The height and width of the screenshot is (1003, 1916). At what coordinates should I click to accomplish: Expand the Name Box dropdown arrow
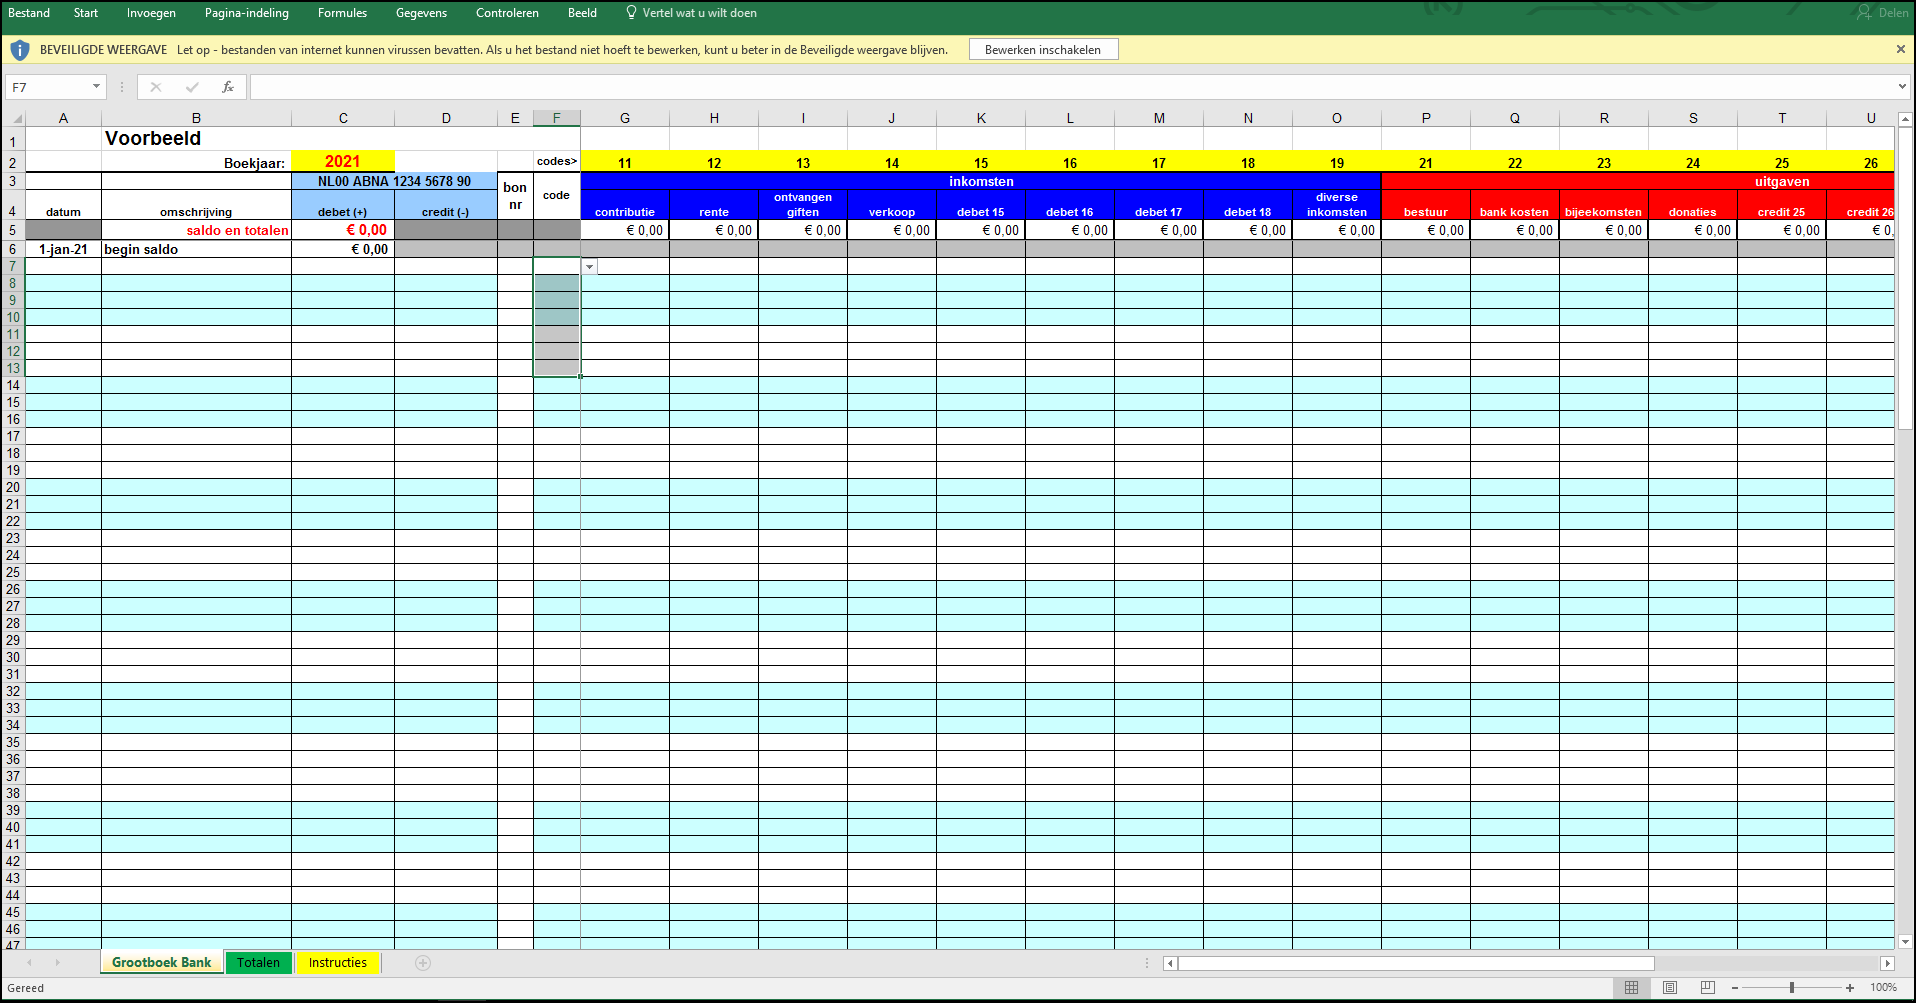click(x=96, y=87)
